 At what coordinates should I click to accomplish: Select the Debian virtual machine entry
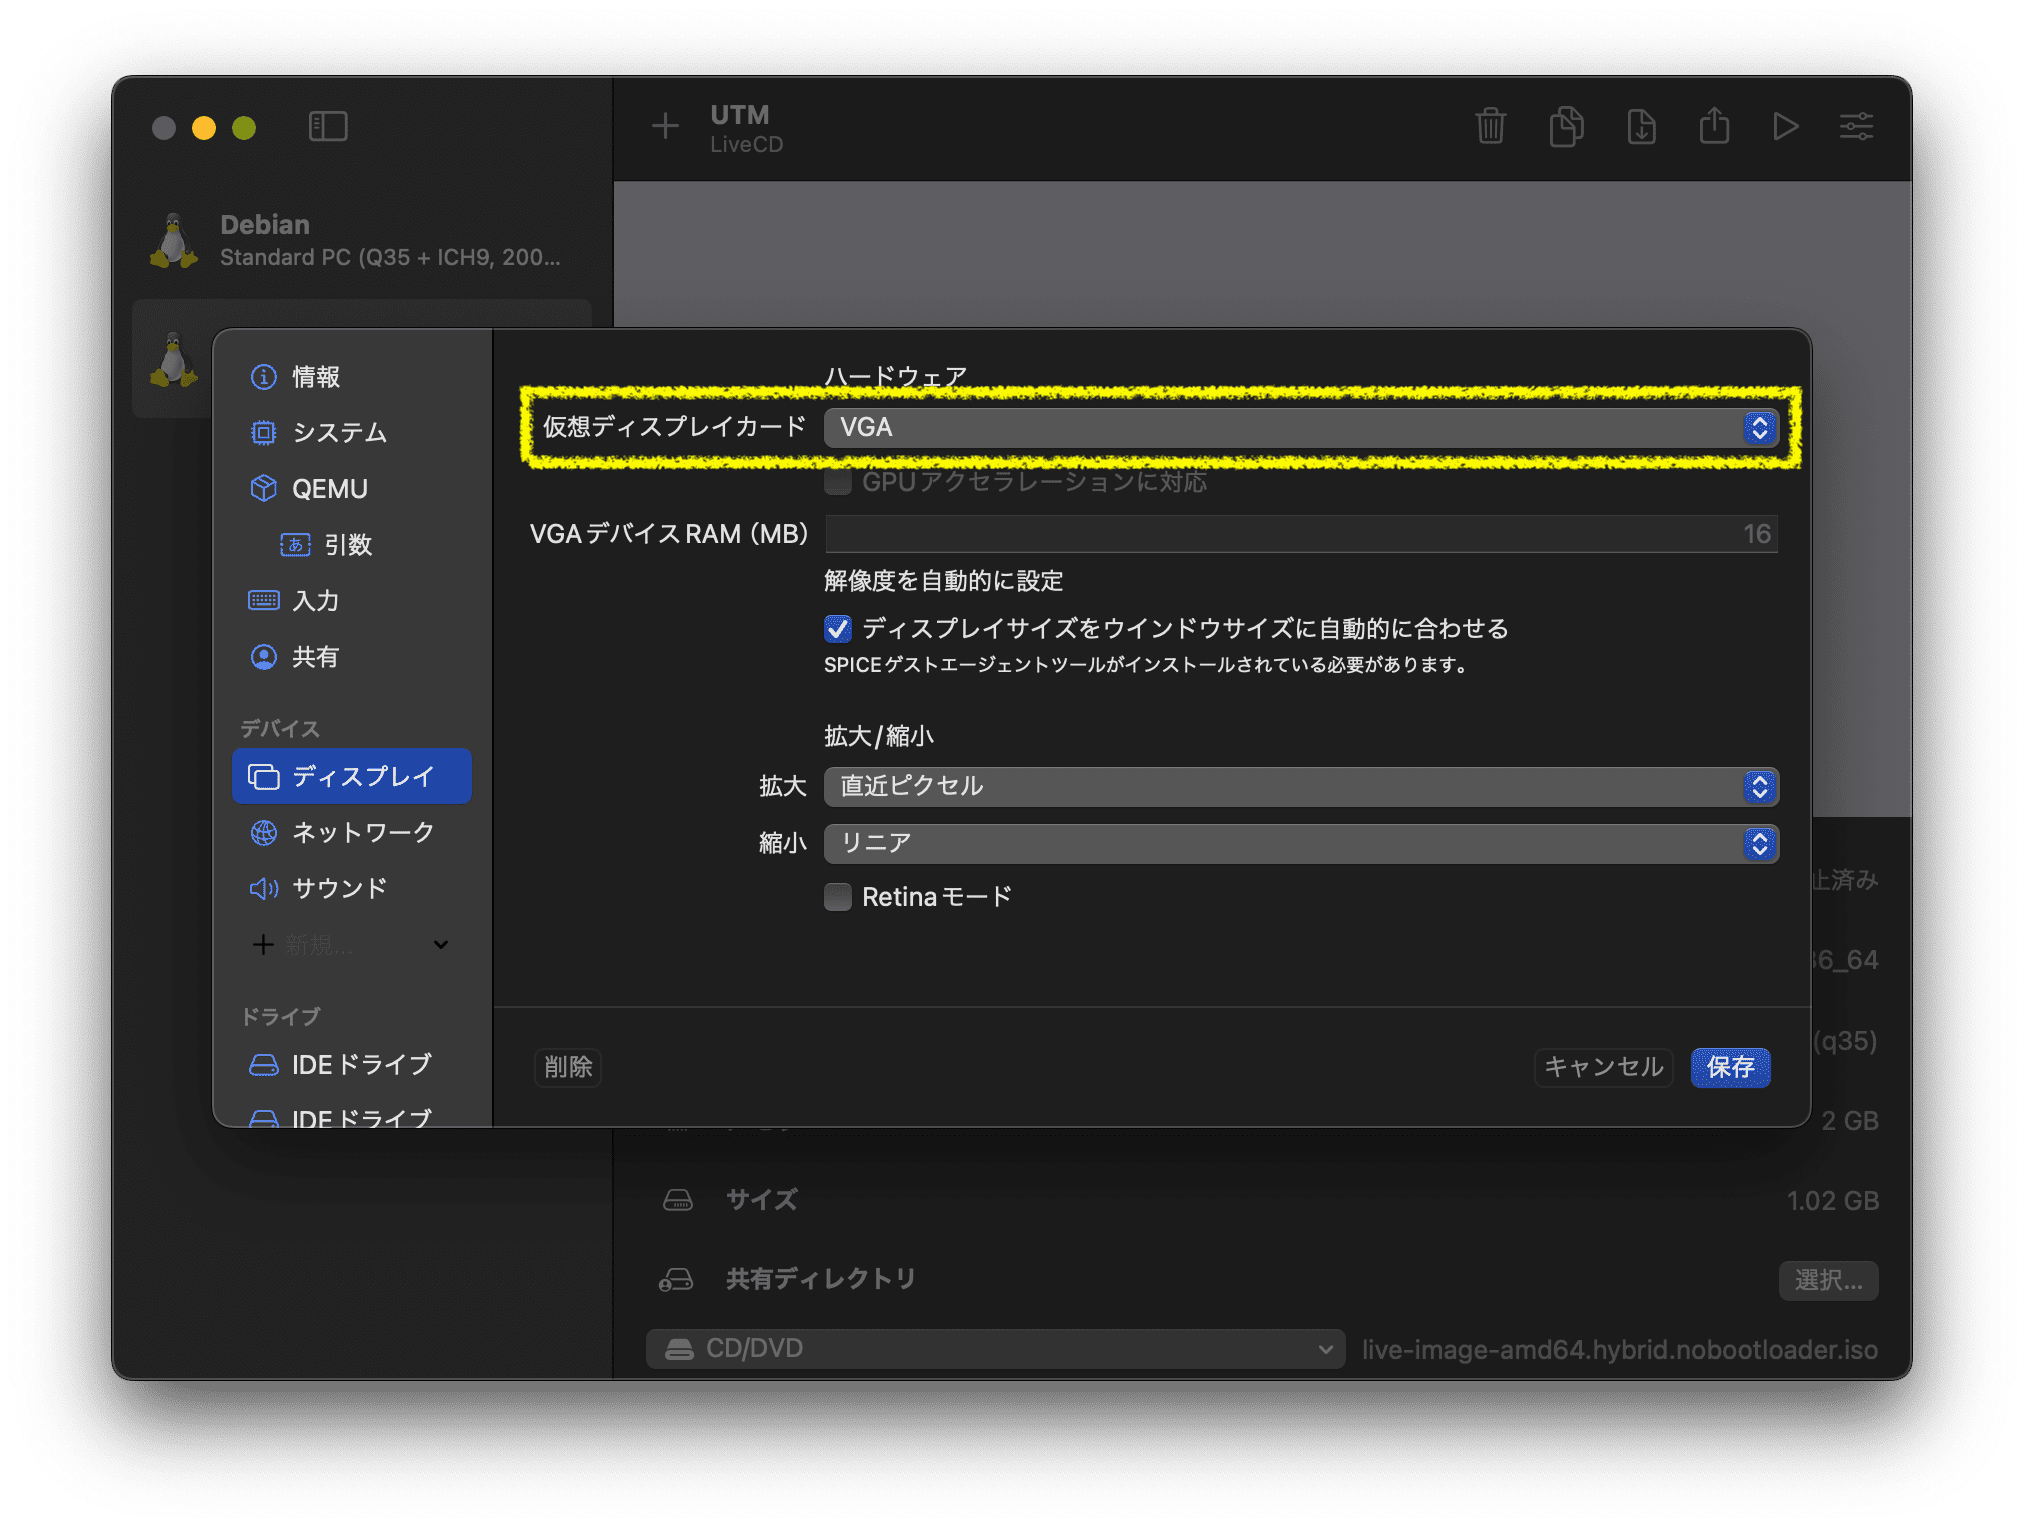click(x=362, y=241)
